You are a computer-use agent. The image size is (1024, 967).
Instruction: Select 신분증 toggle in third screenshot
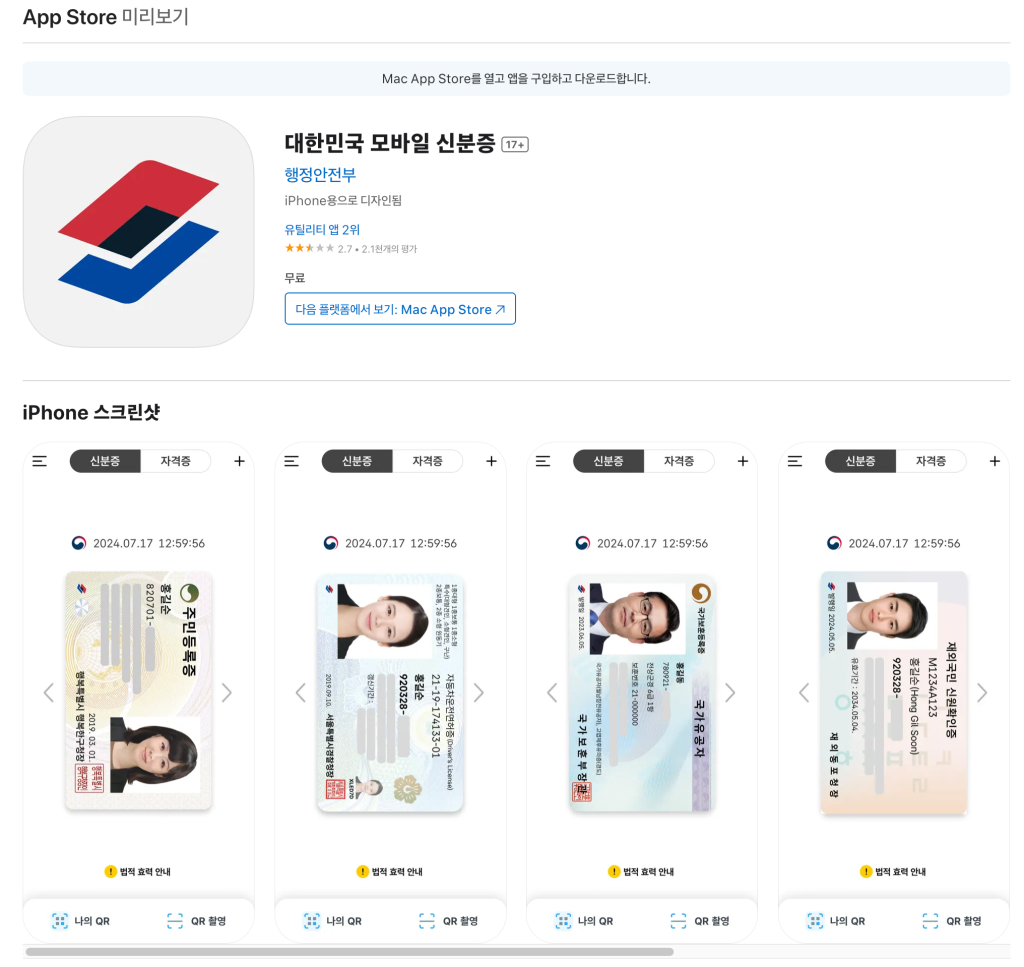point(609,461)
